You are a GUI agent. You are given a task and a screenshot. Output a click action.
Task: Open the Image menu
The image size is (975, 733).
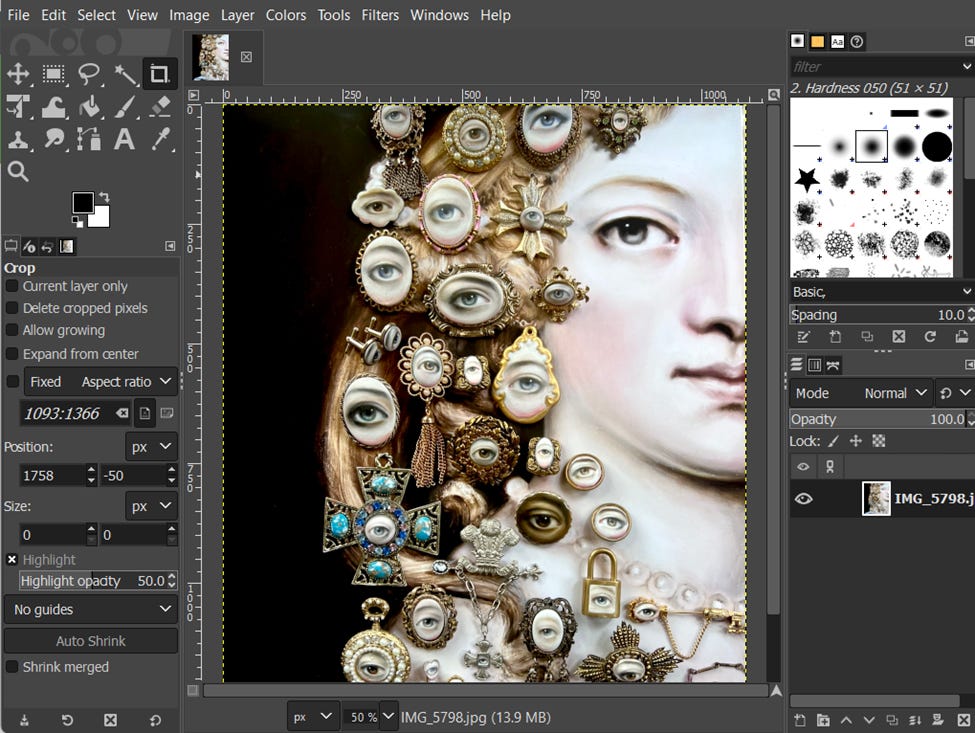tap(189, 15)
